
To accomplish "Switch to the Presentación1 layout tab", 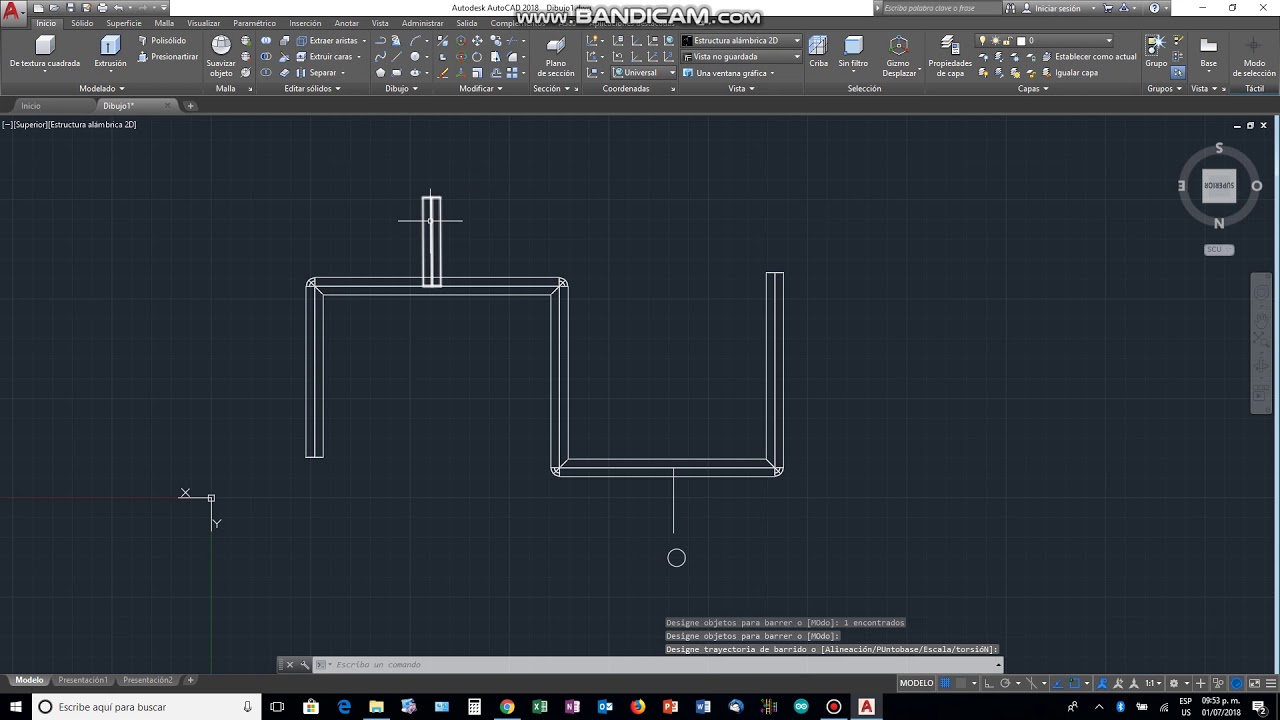I will pos(83,680).
